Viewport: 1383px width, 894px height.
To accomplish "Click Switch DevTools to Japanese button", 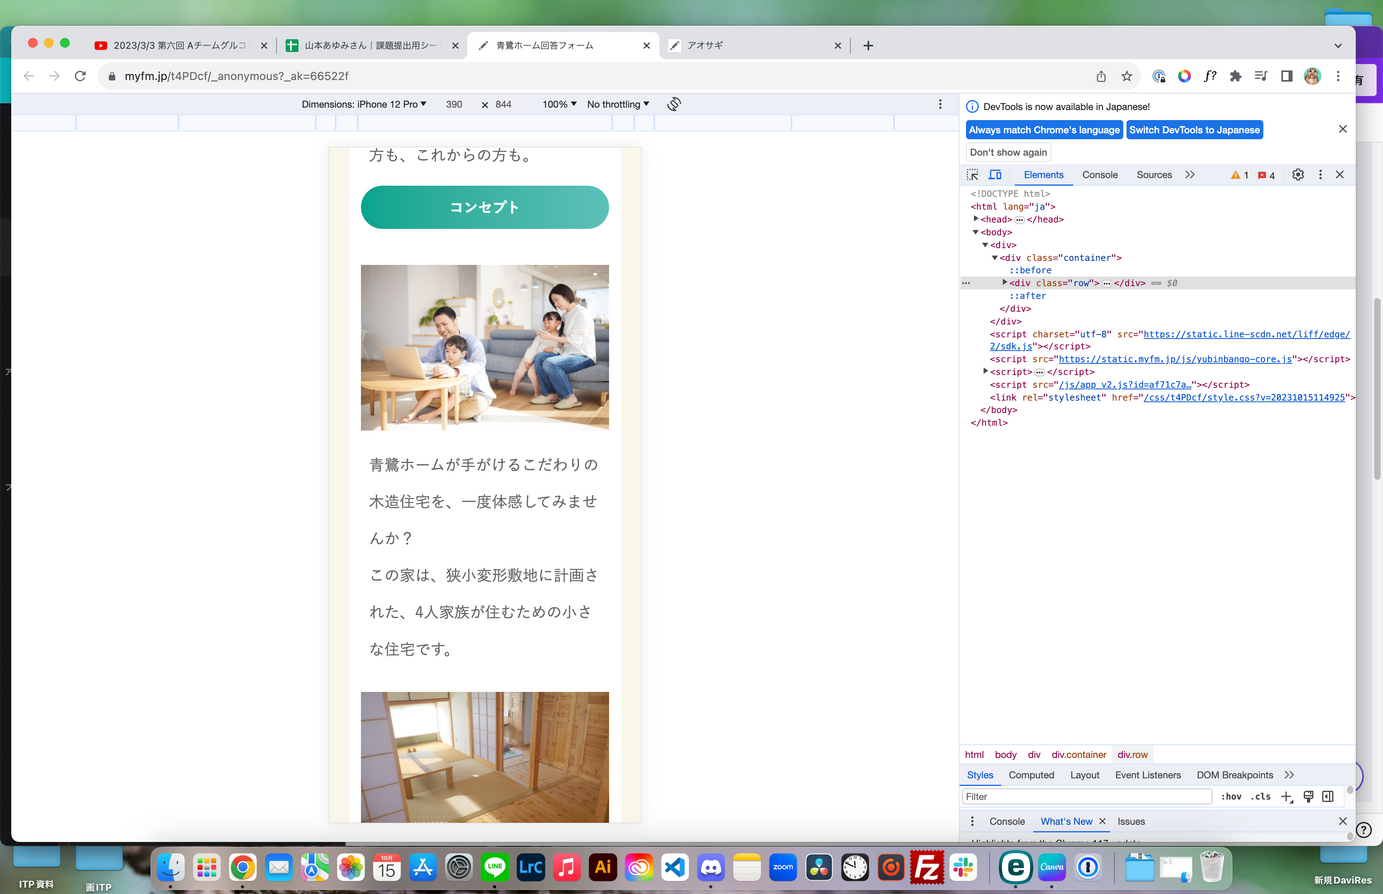I will [1194, 130].
